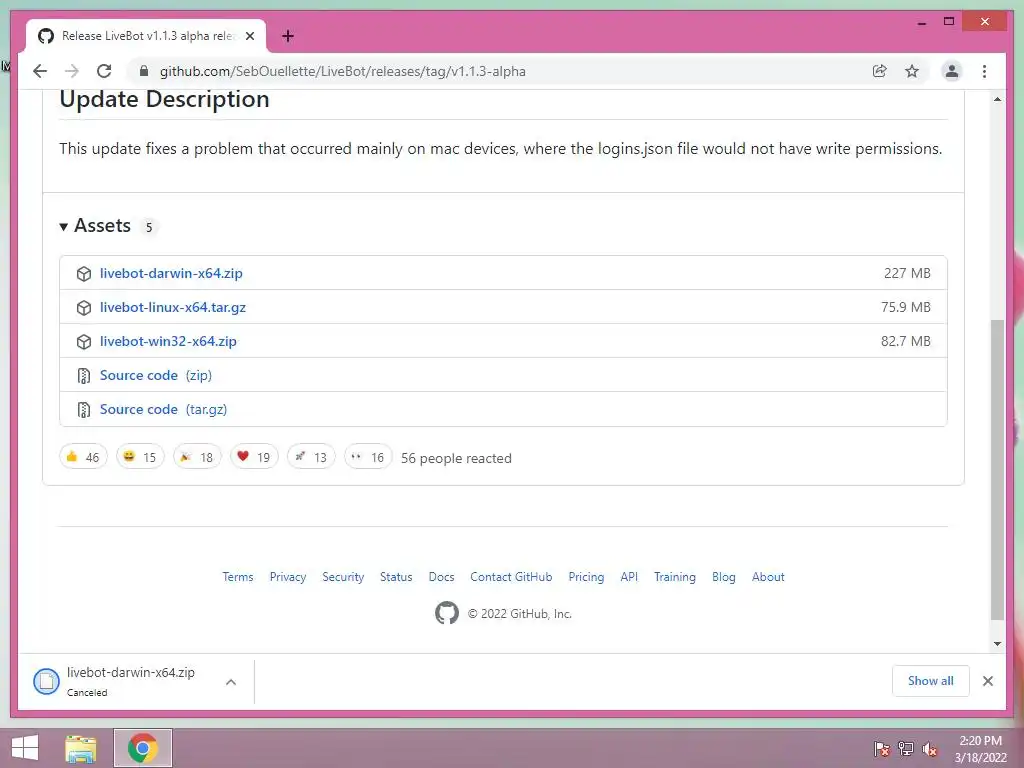Screen dimensions: 1024x768
Task: Click the GitHub Octocat footer logo
Action: 447,613
